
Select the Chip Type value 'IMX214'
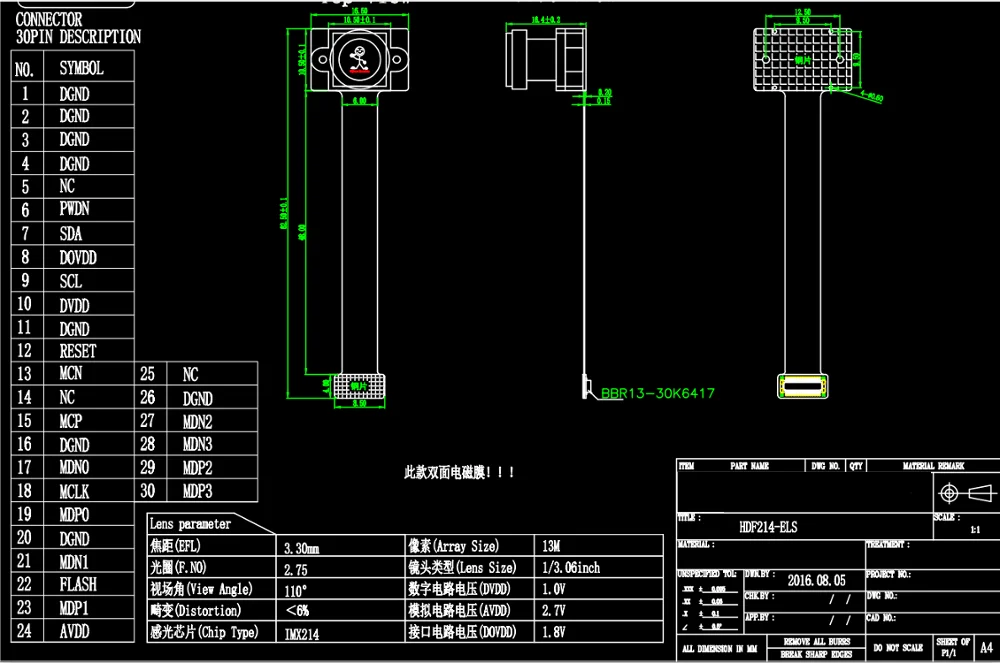[x=302, y=634]
